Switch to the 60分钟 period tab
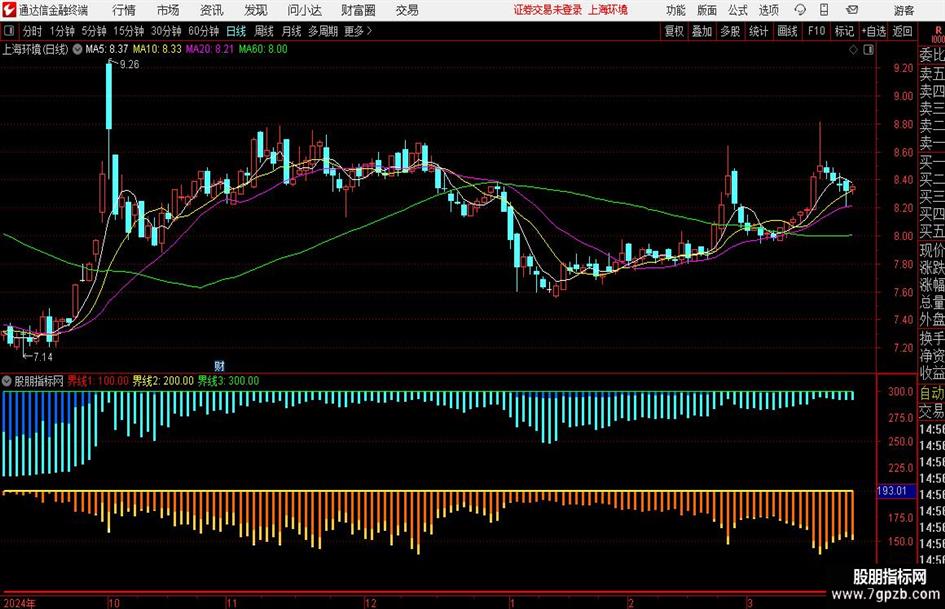 [x=203, y=31]
